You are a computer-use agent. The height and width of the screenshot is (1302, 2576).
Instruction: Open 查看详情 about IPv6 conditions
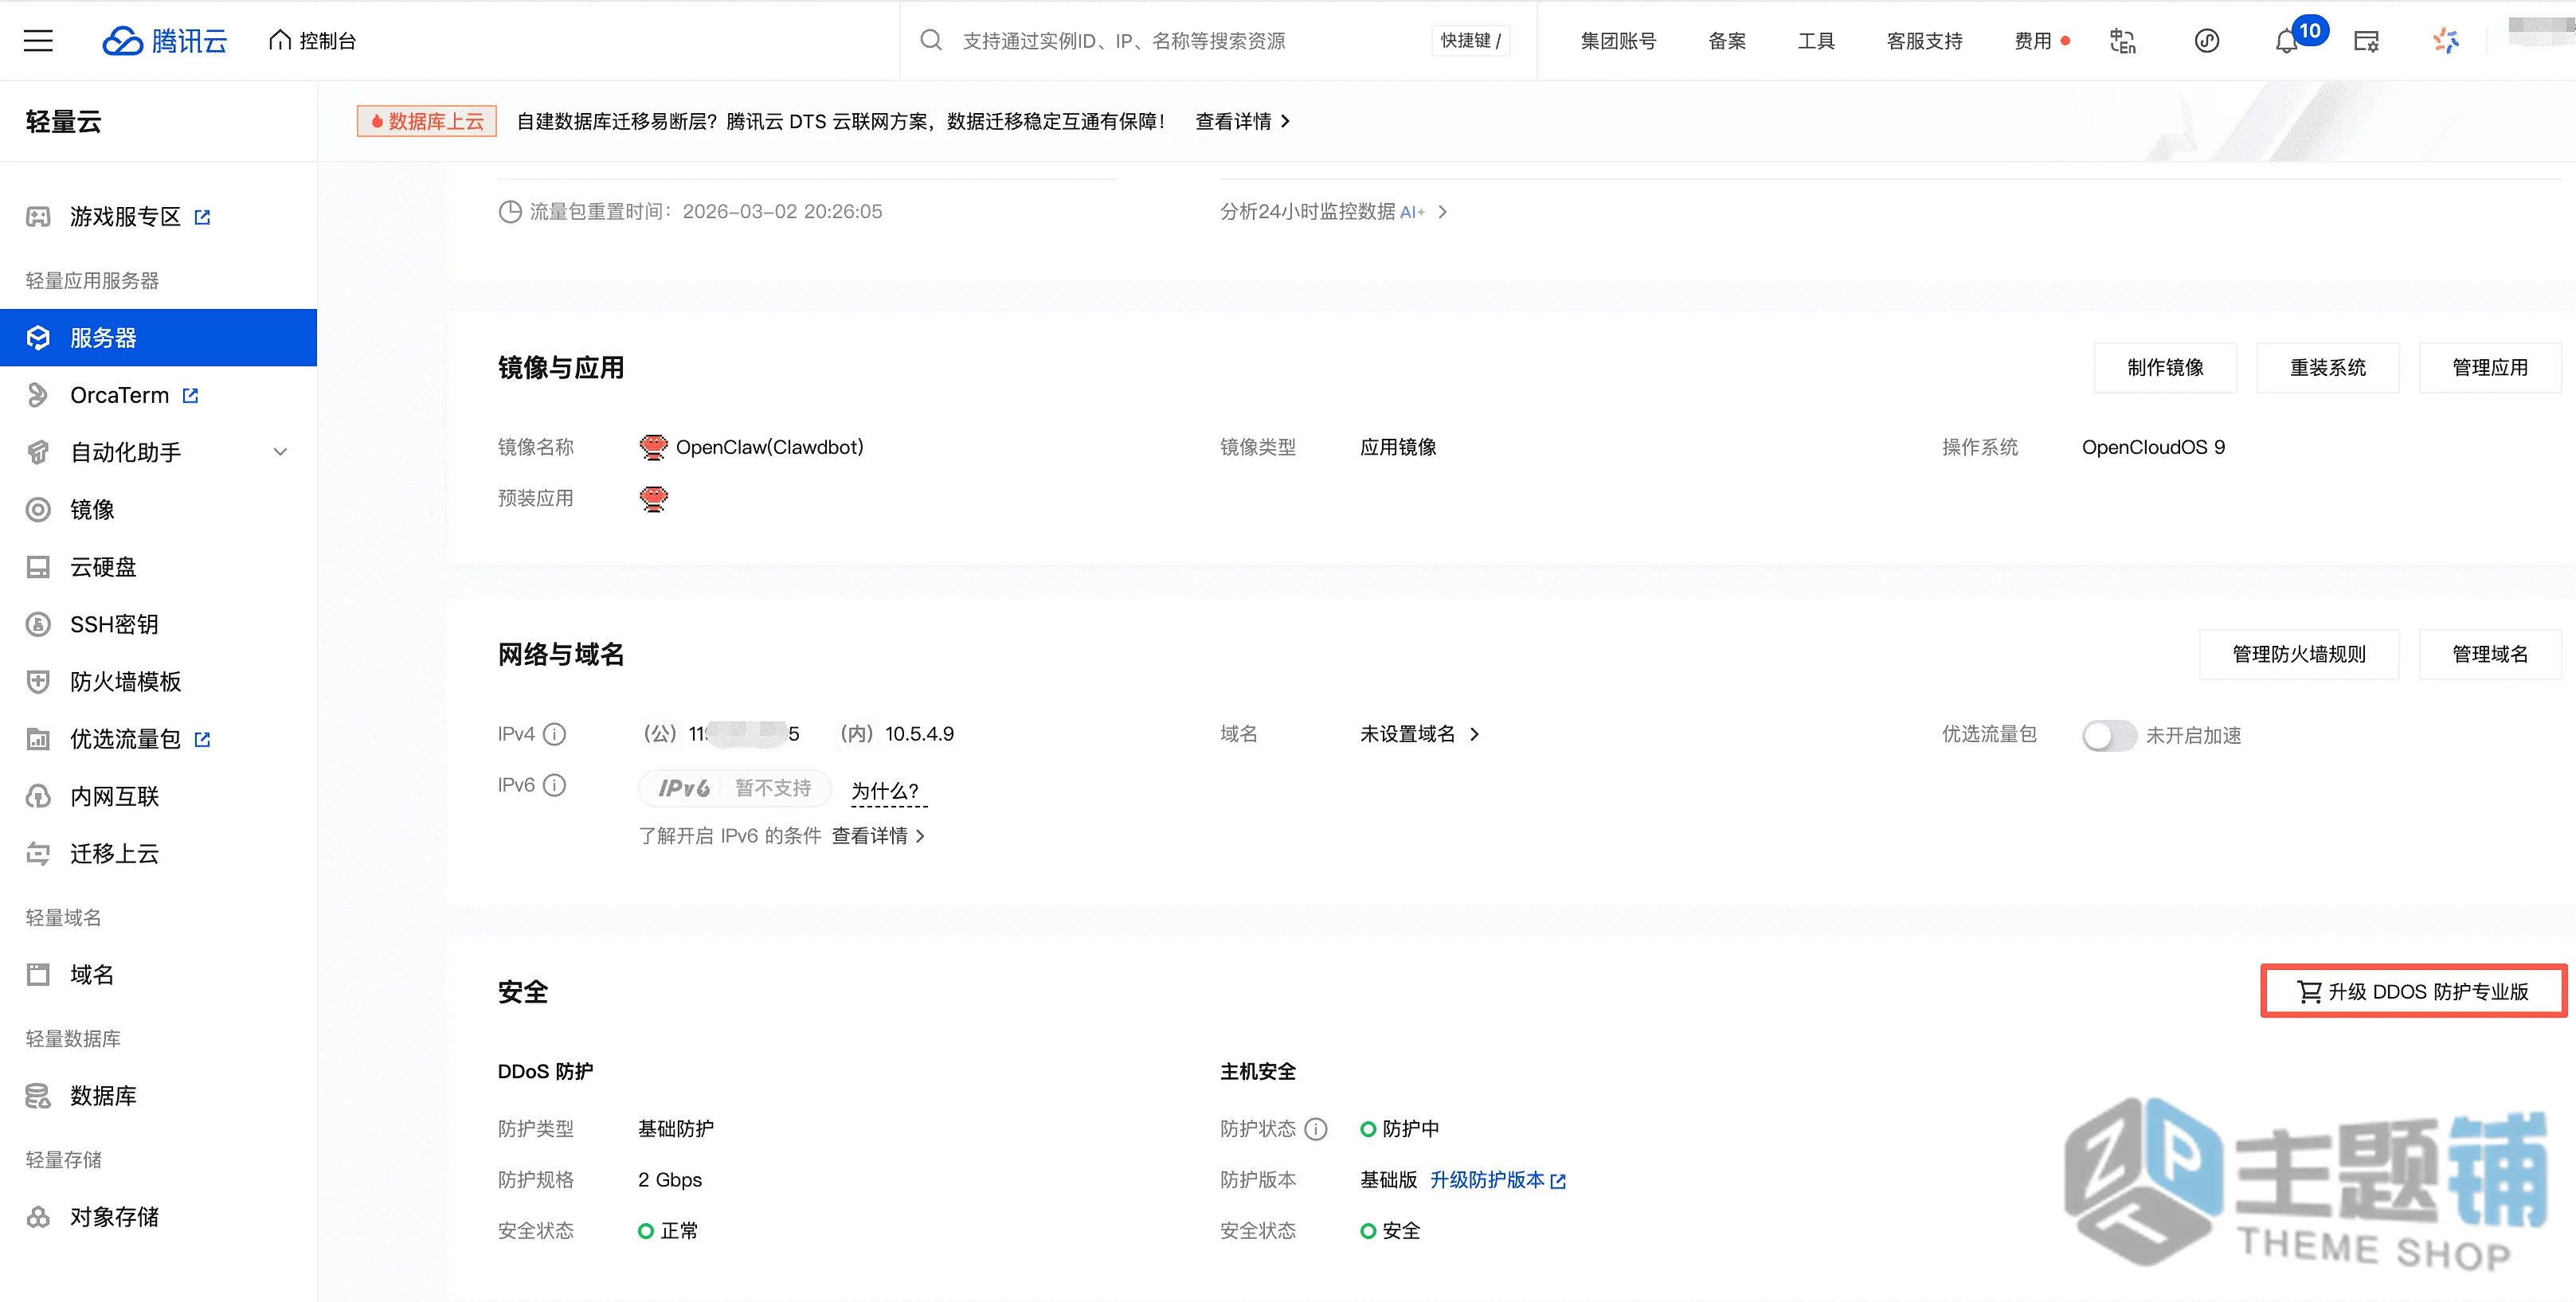pyautogui.click(x=878, y=835)
